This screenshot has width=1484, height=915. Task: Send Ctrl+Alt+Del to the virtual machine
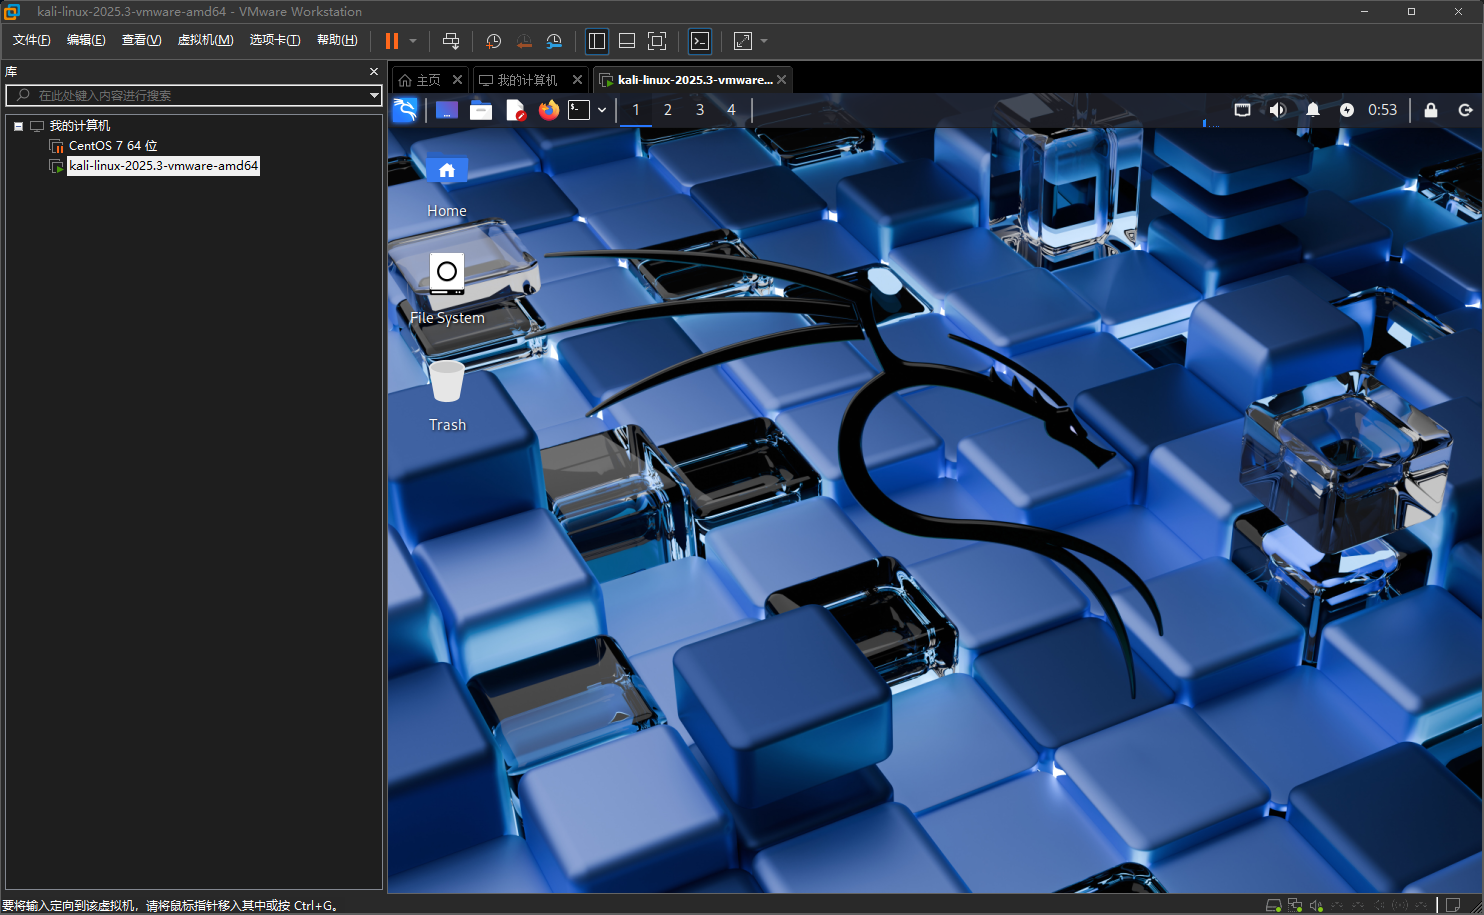pos(451,41)
